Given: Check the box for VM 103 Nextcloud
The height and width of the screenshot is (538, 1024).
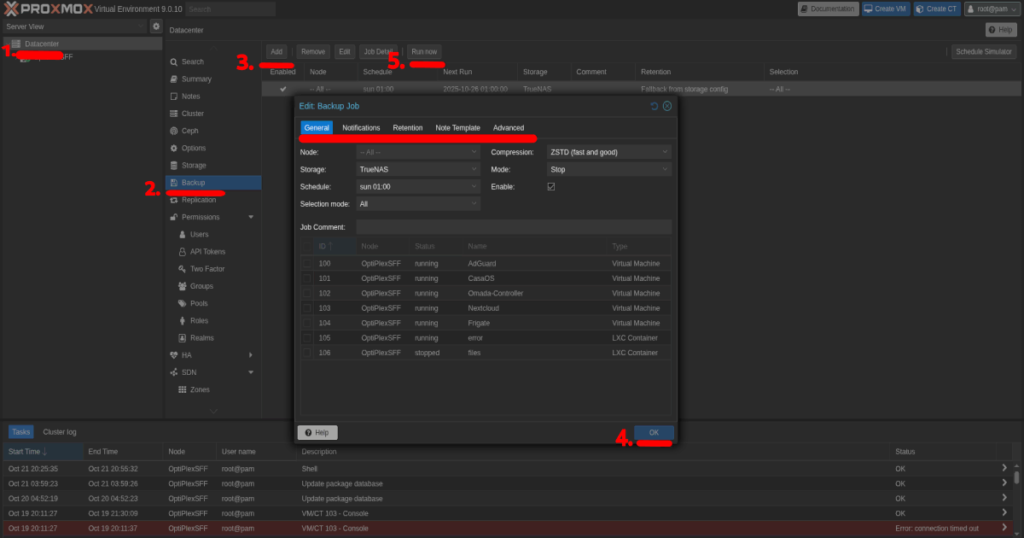Looking at the screenshot, I should pos(307,308).
